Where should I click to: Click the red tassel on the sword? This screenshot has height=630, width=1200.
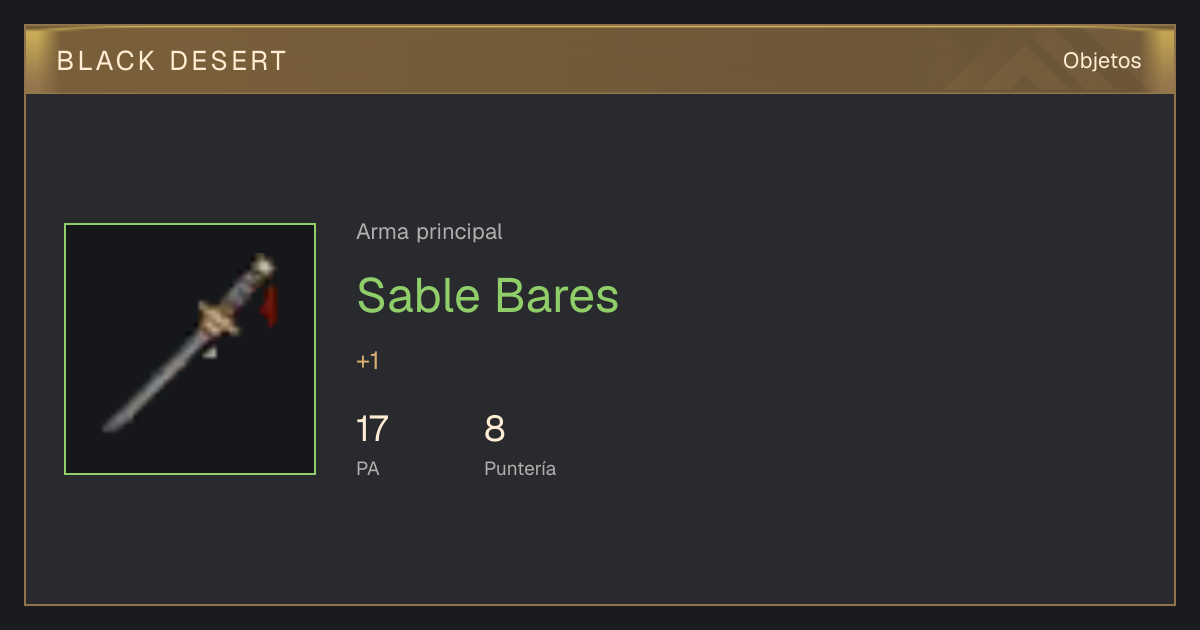click(x=270, y=307)
